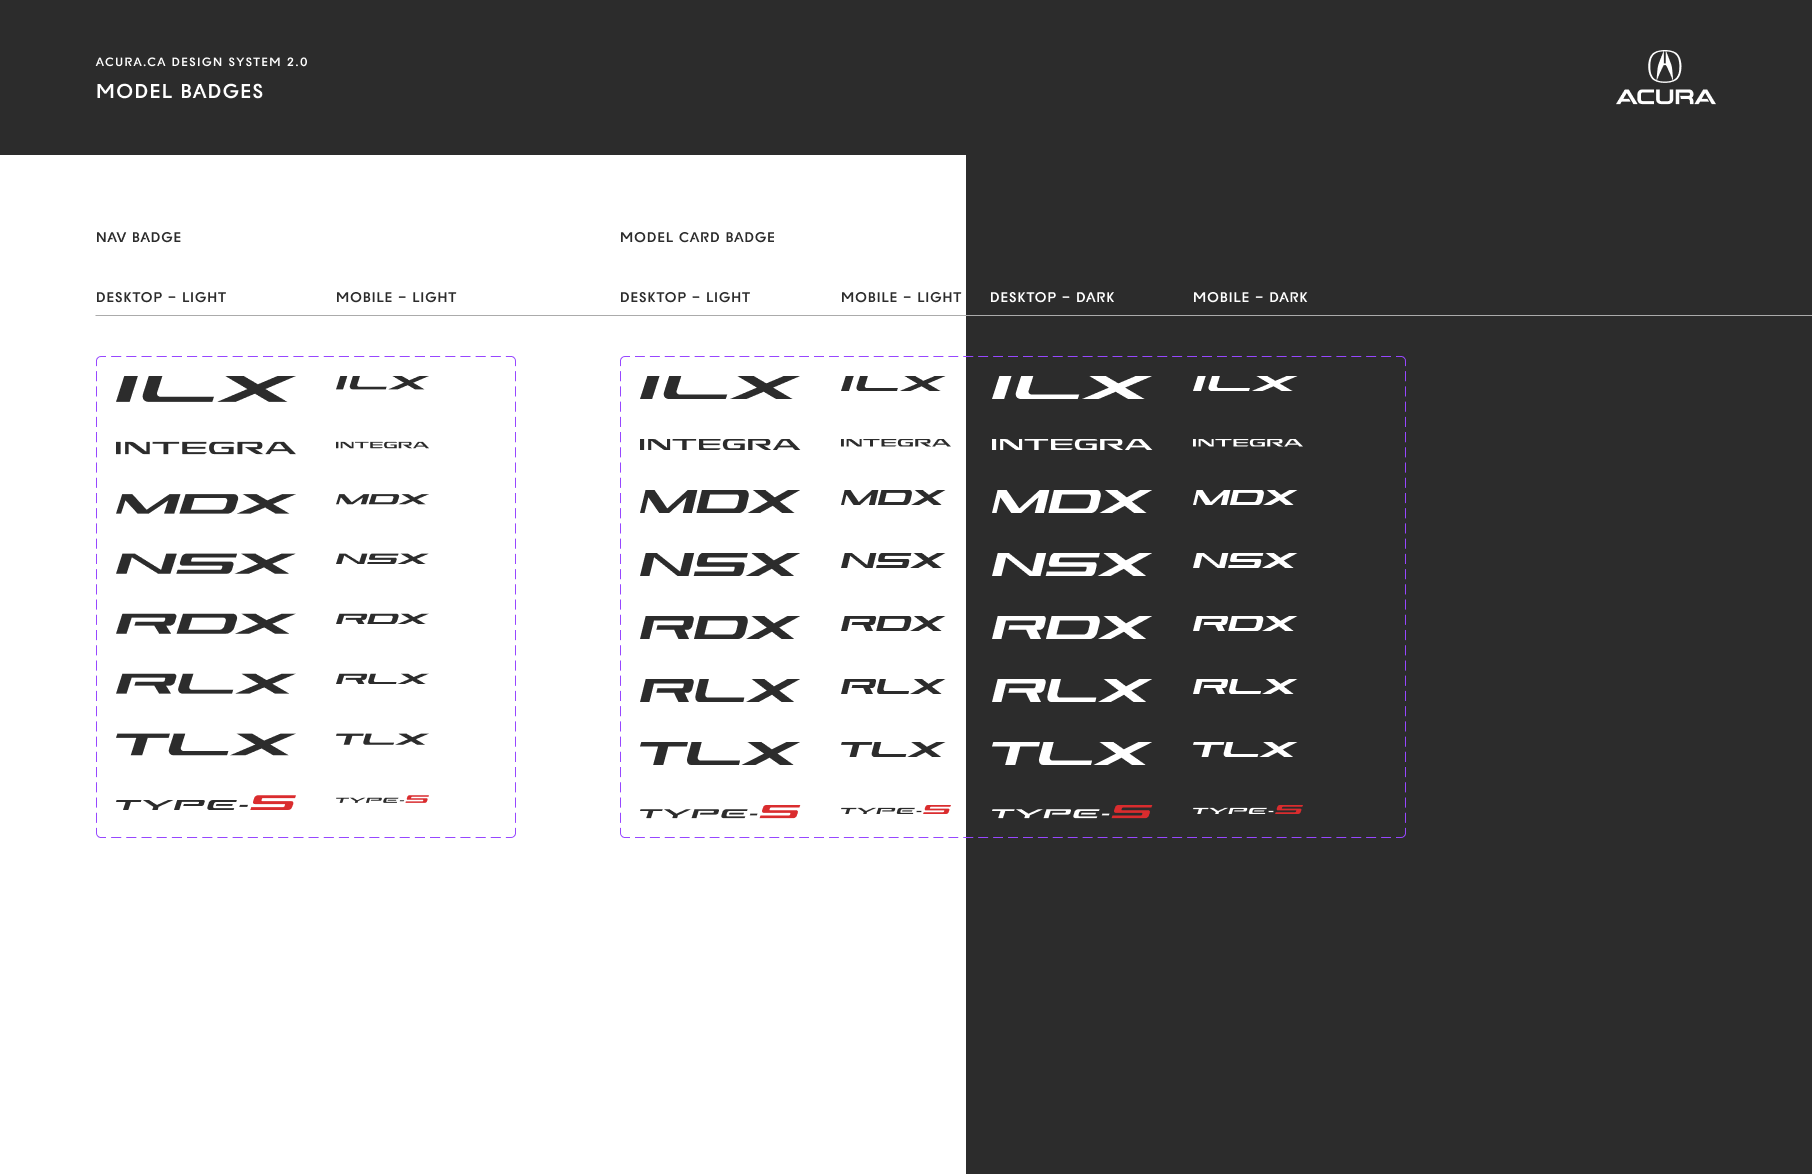Select the white ILX badge under Desktop – Dark

coord(1071,388)
